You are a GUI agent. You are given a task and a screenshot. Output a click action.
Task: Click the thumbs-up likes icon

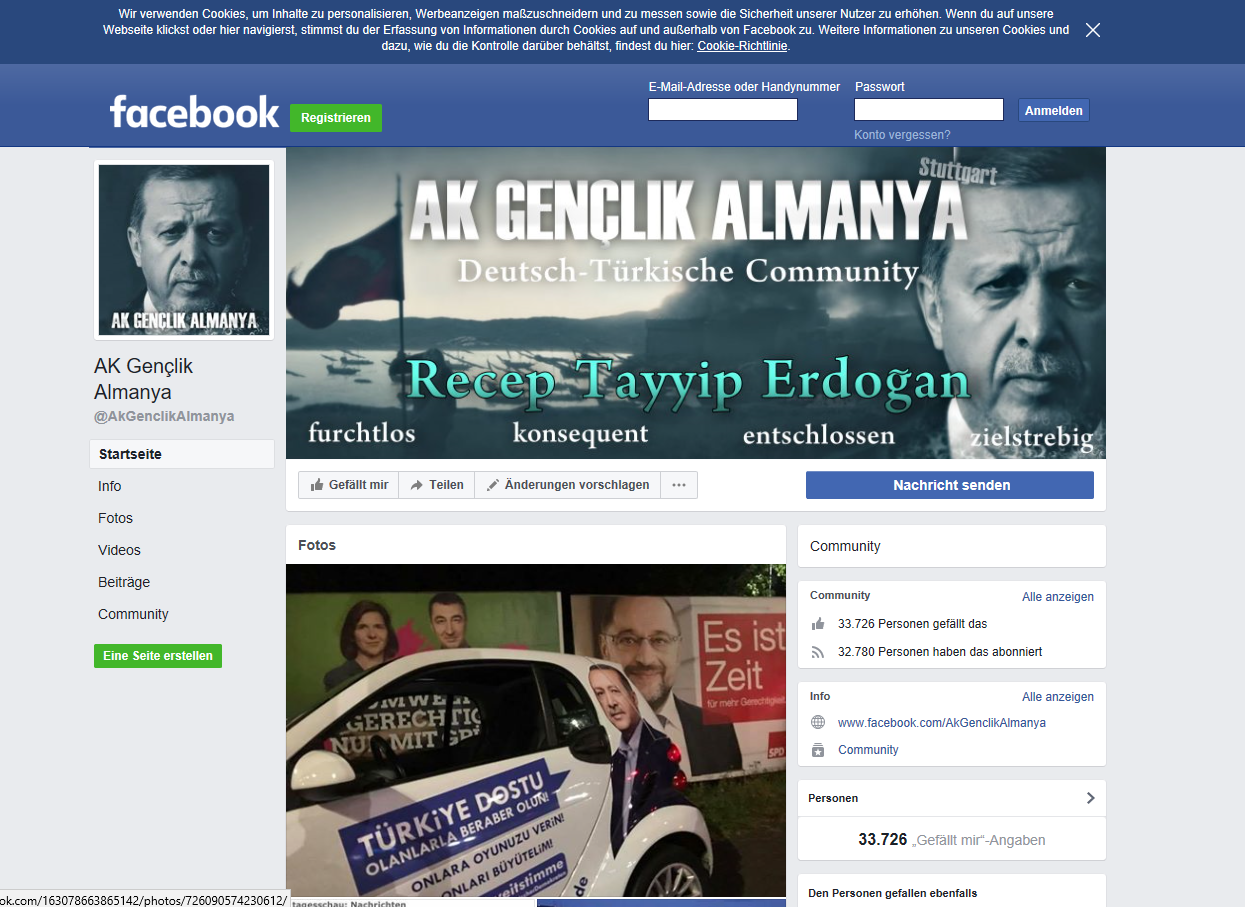(818, 624)
